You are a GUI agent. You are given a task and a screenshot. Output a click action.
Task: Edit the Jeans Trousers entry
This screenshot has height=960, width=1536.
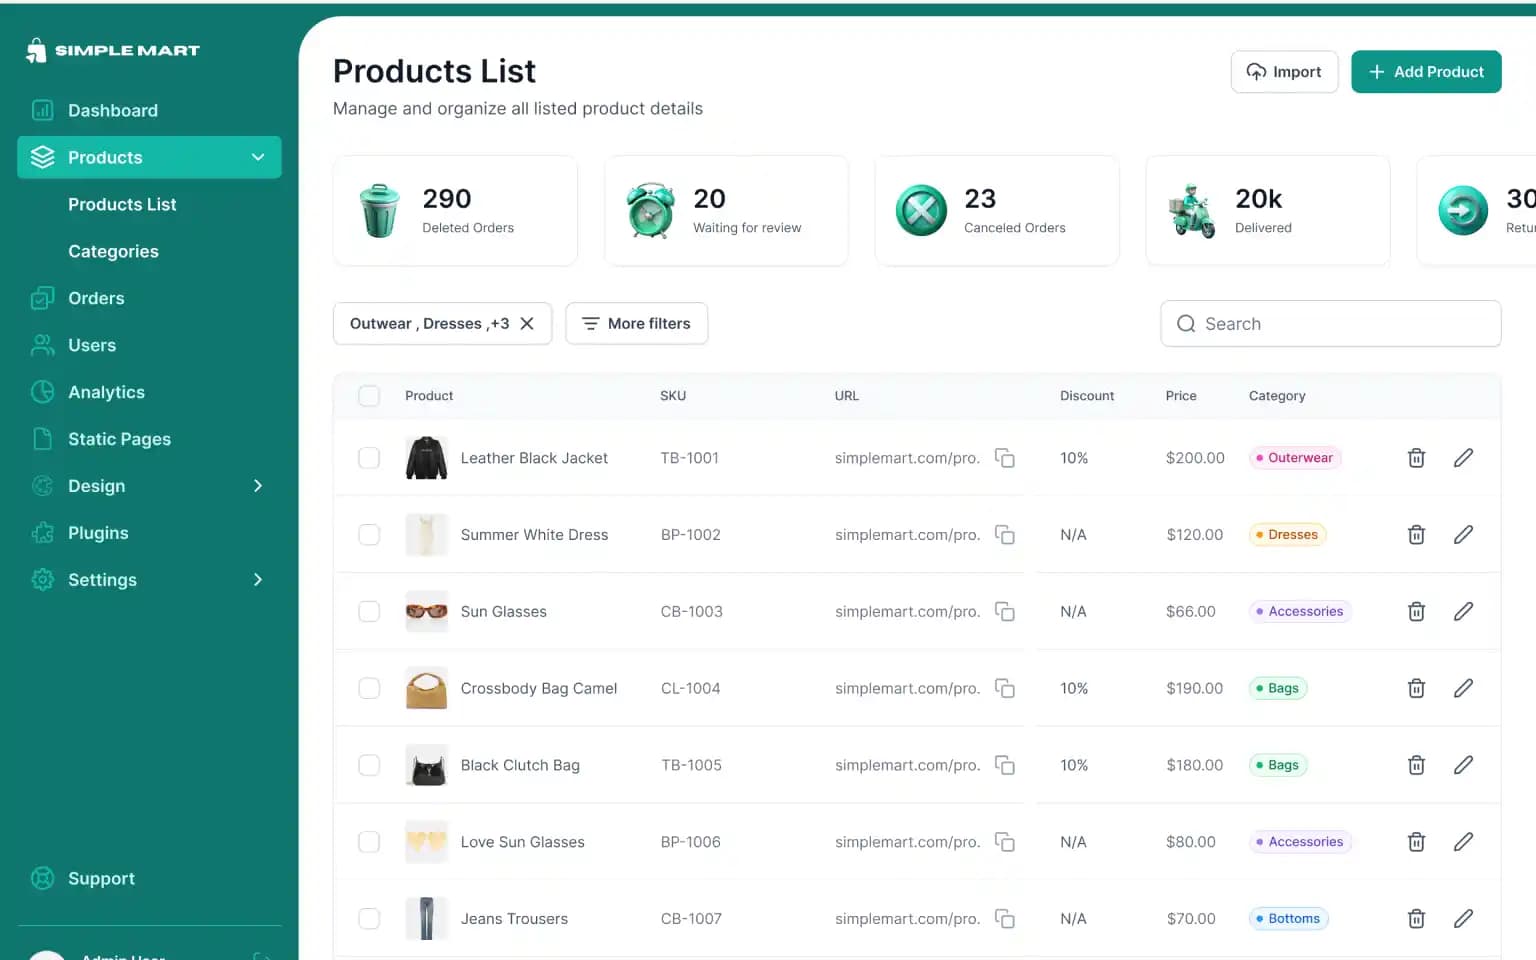(1463, 919)
